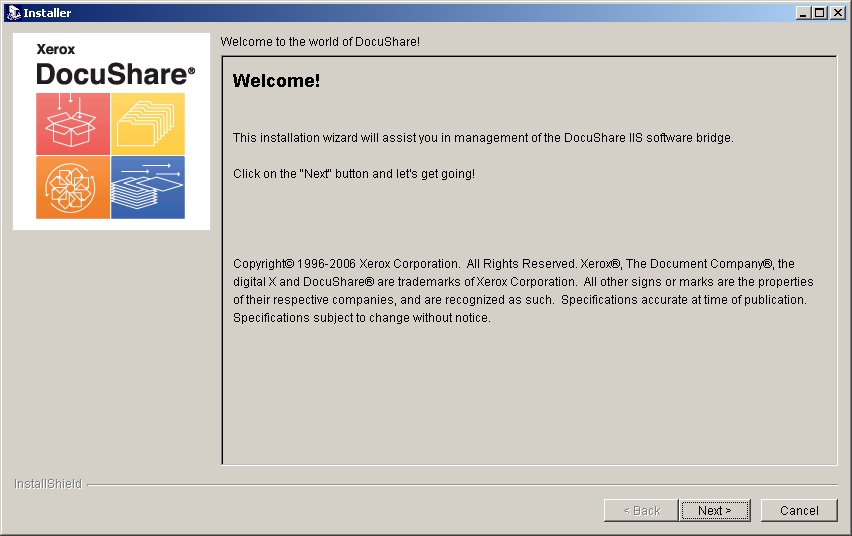
Task: Click the Cancel button
Action: (799, 510)
